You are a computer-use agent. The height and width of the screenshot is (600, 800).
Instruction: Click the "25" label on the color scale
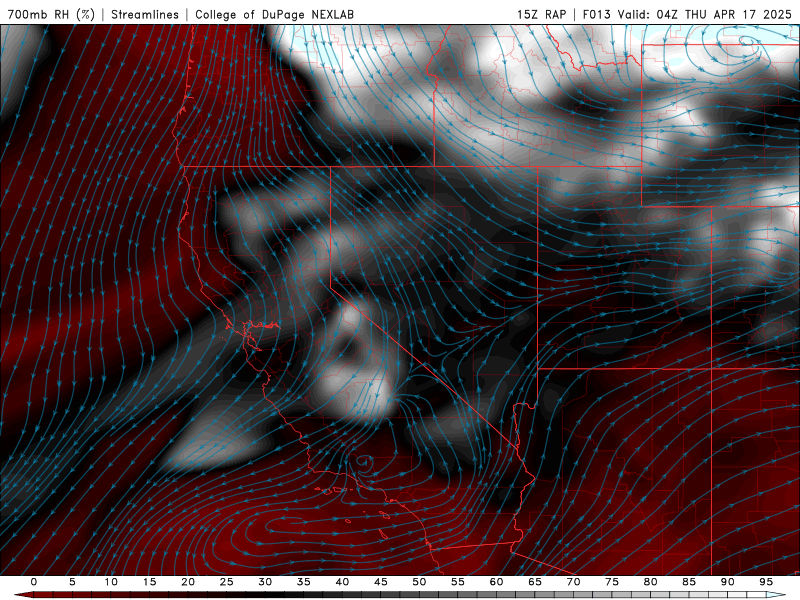point(227,582)
